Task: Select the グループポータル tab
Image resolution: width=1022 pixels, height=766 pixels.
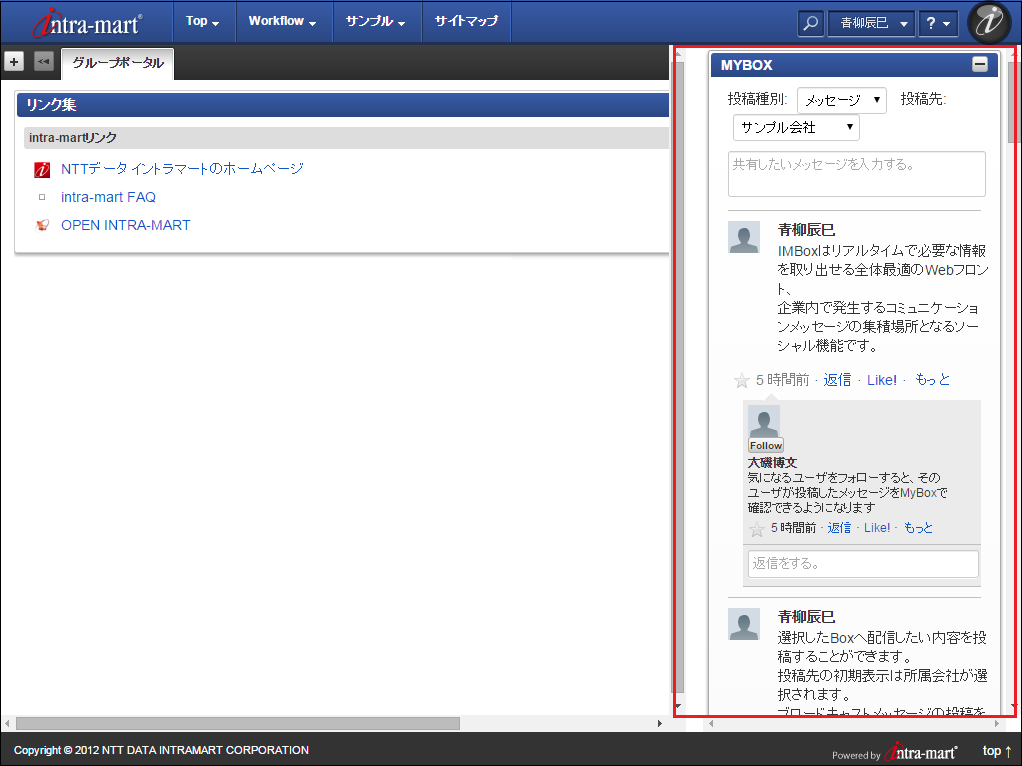Action: point(118,63)
